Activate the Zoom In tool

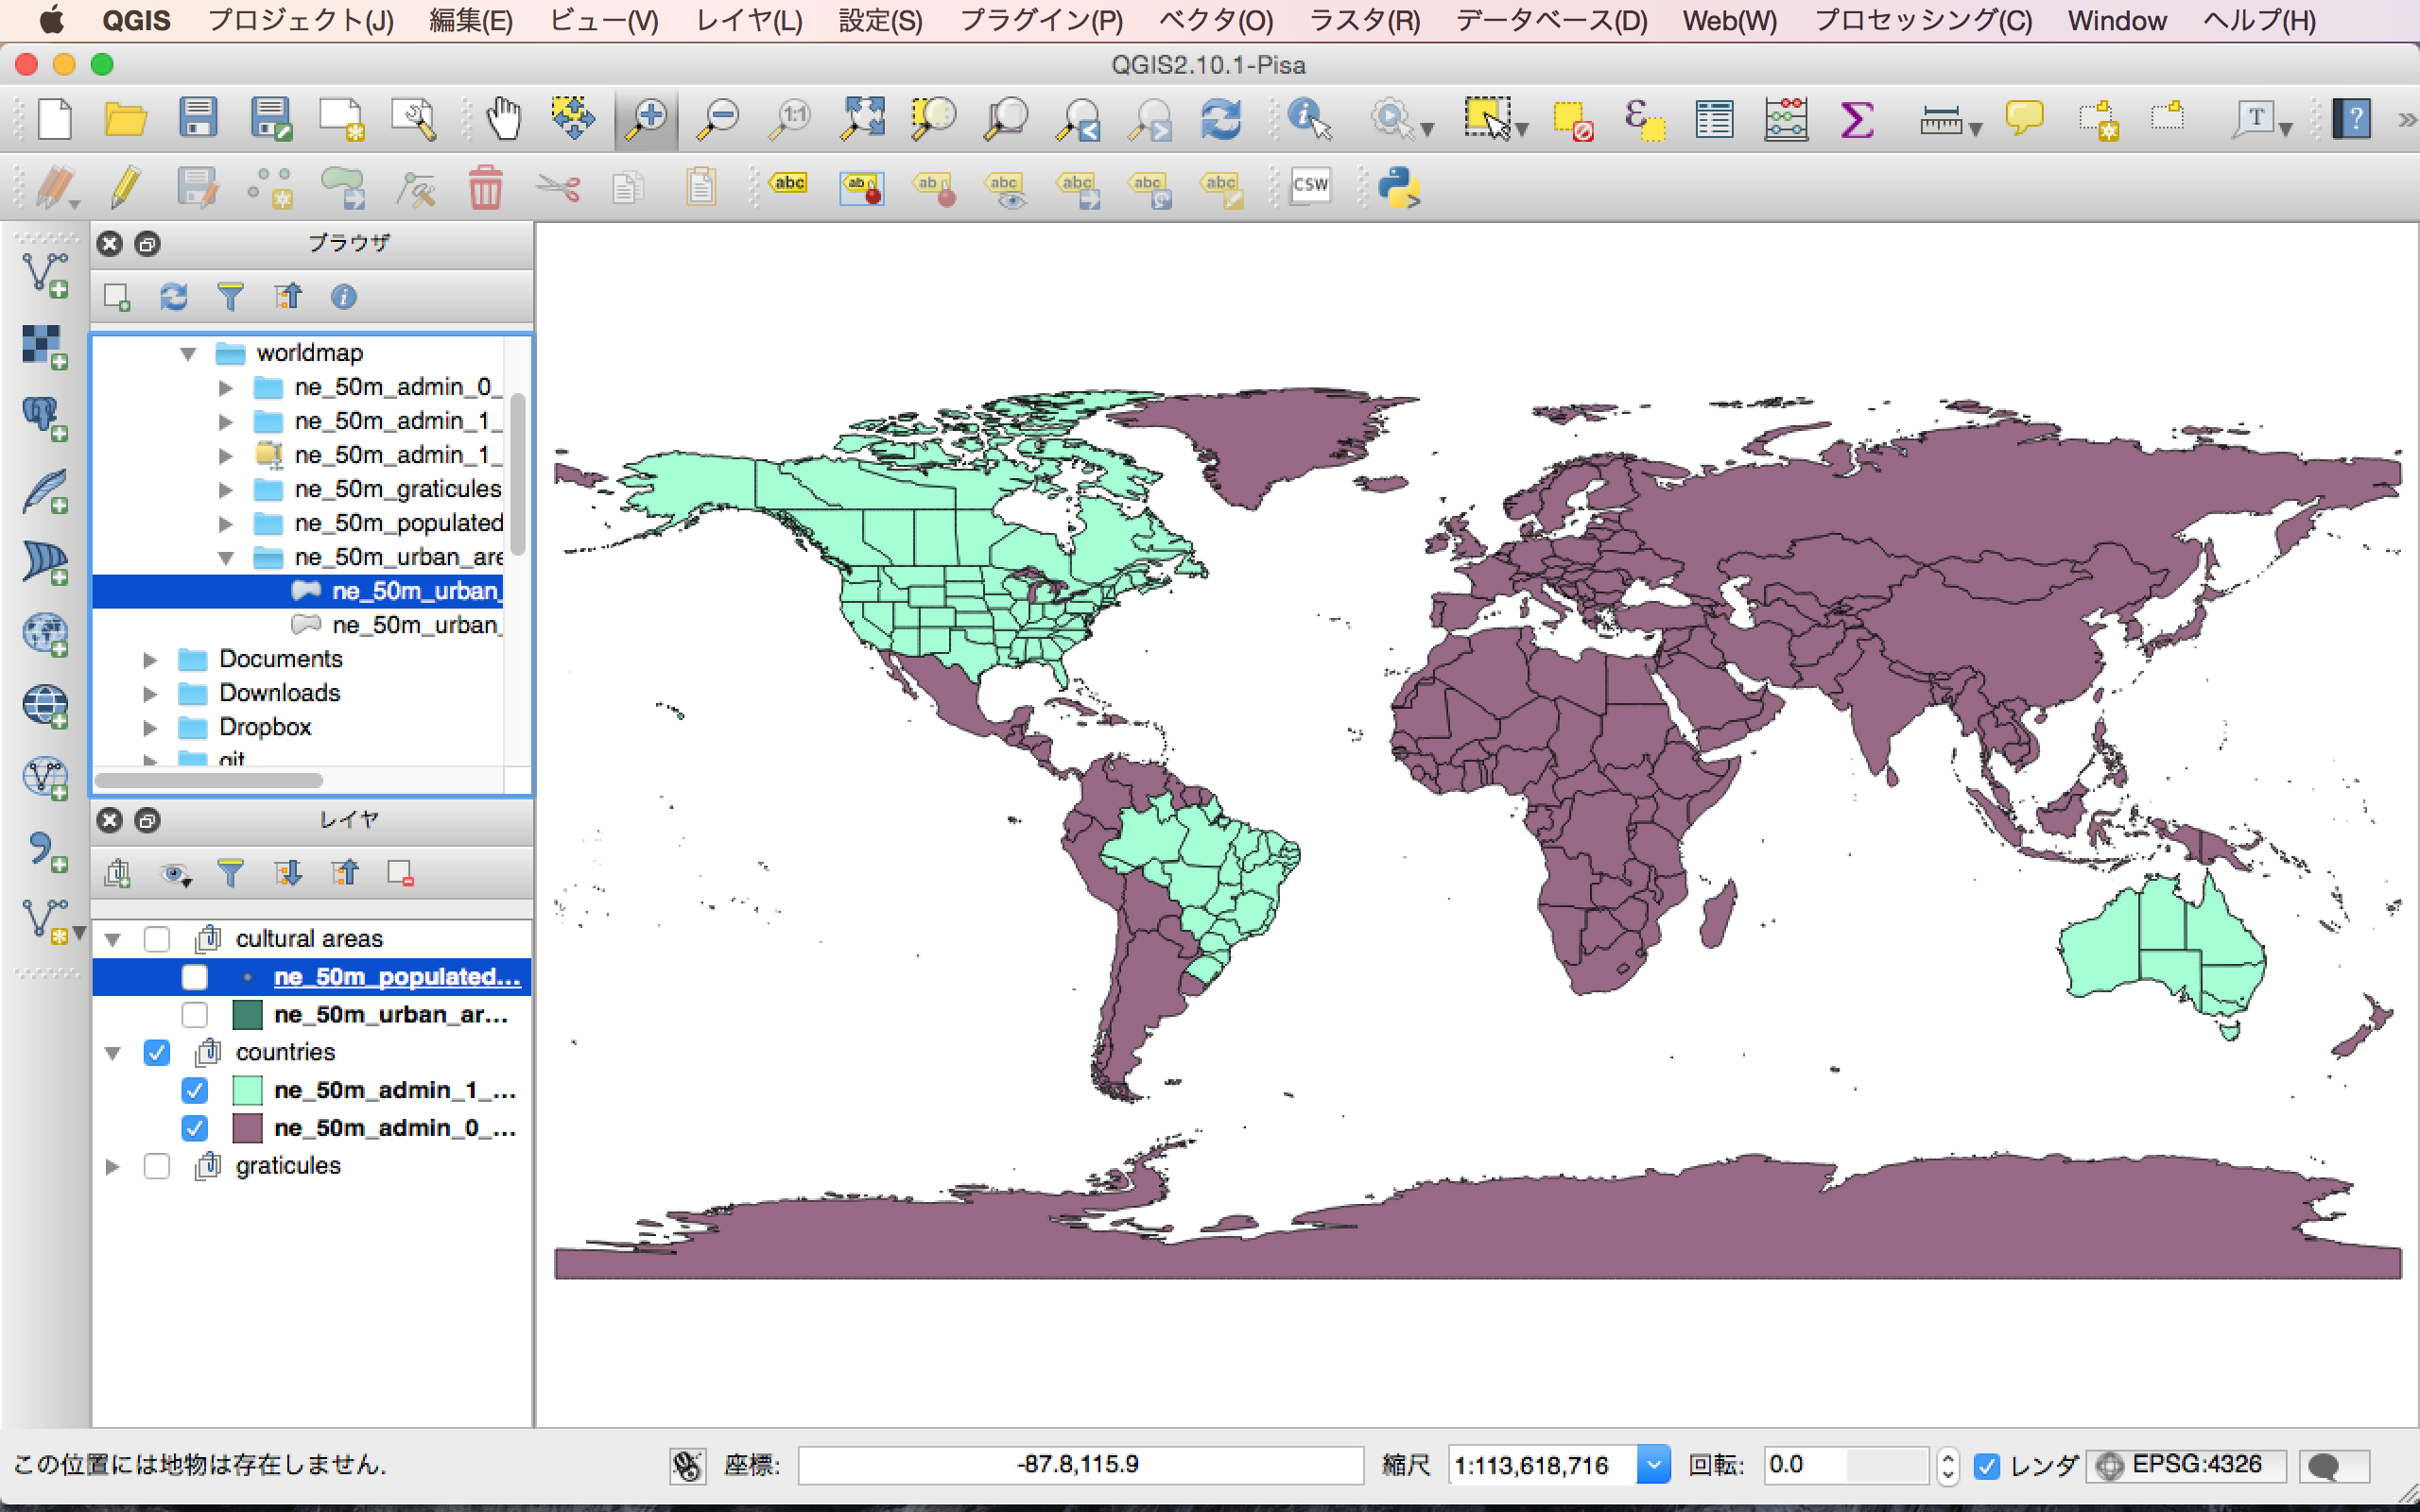click(647, 119)
